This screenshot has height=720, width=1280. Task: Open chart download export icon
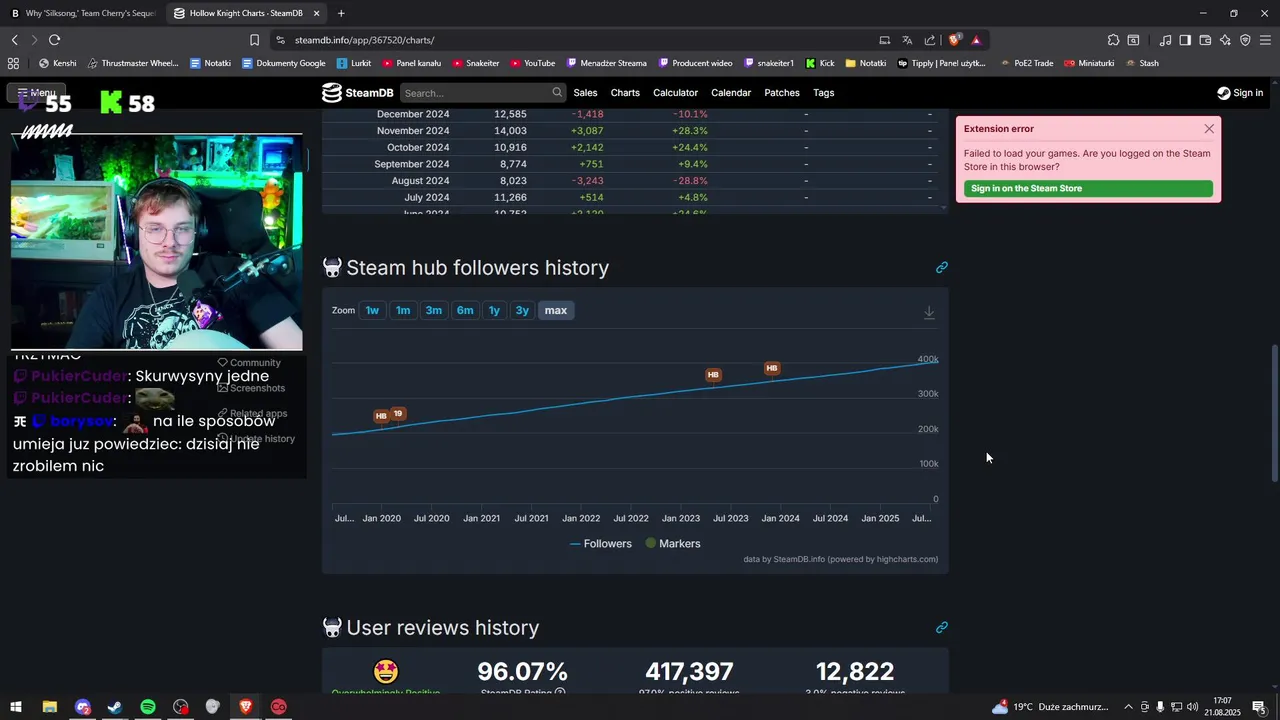929,312
